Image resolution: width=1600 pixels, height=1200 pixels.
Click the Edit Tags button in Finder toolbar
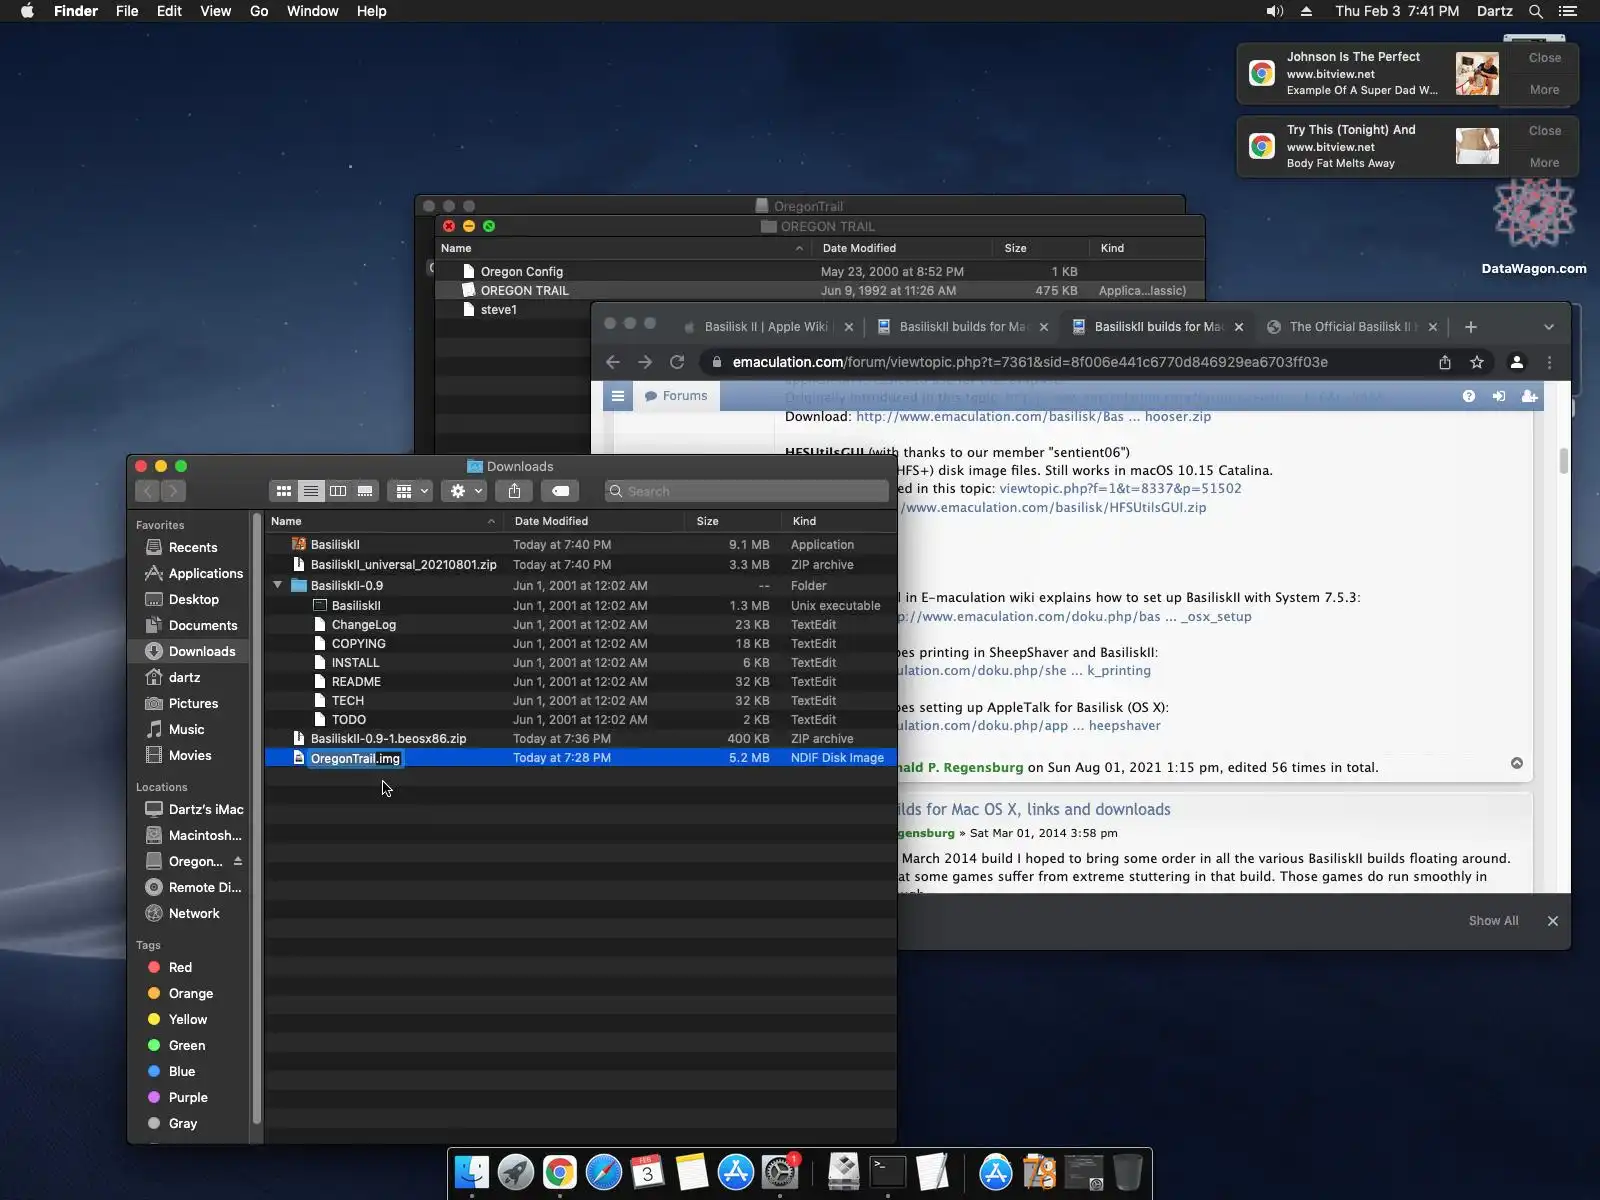(x=561, y=491)
